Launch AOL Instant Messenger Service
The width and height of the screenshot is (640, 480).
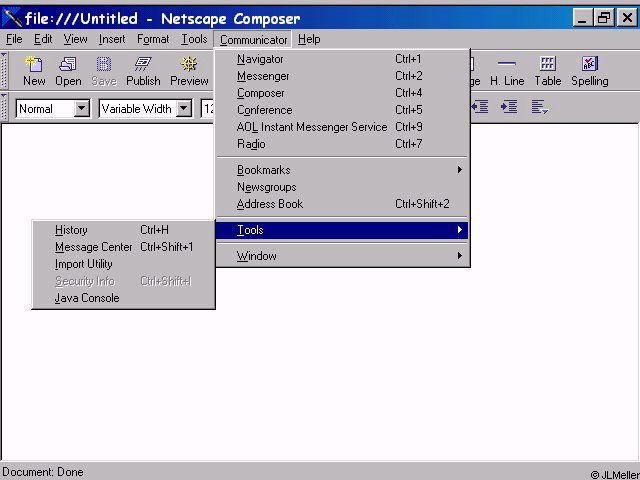tap(342, 127)
